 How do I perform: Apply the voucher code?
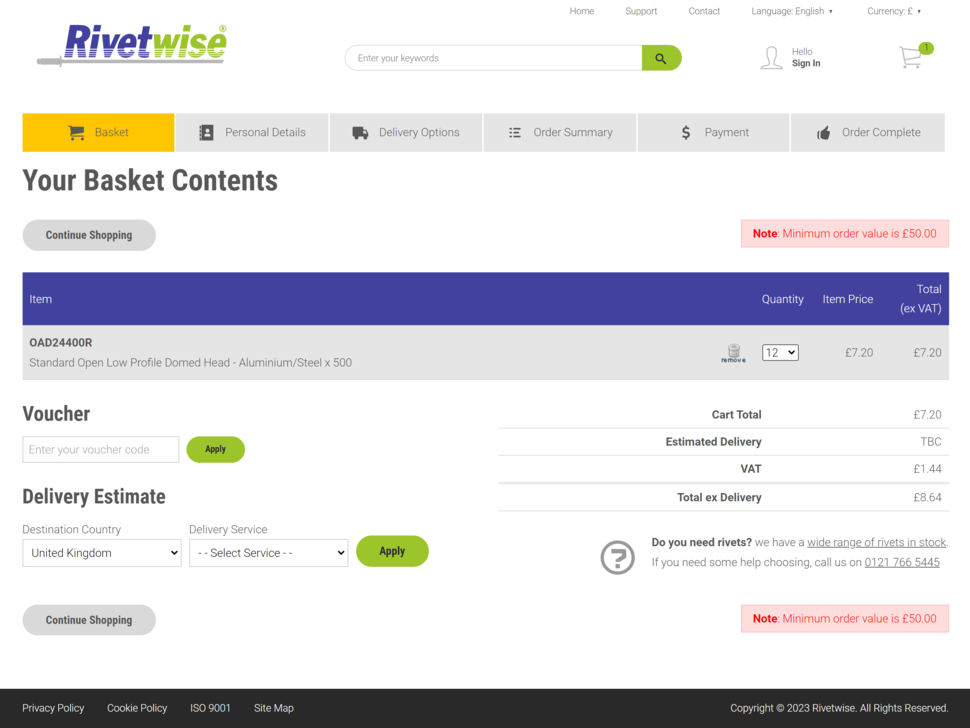pos(215,449)
